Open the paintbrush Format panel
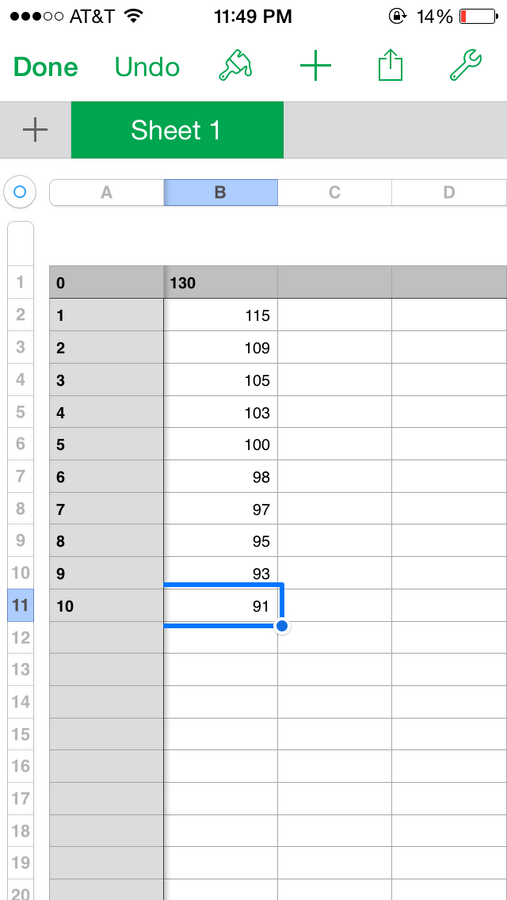 pyautogui.click(x=235, y=65)
